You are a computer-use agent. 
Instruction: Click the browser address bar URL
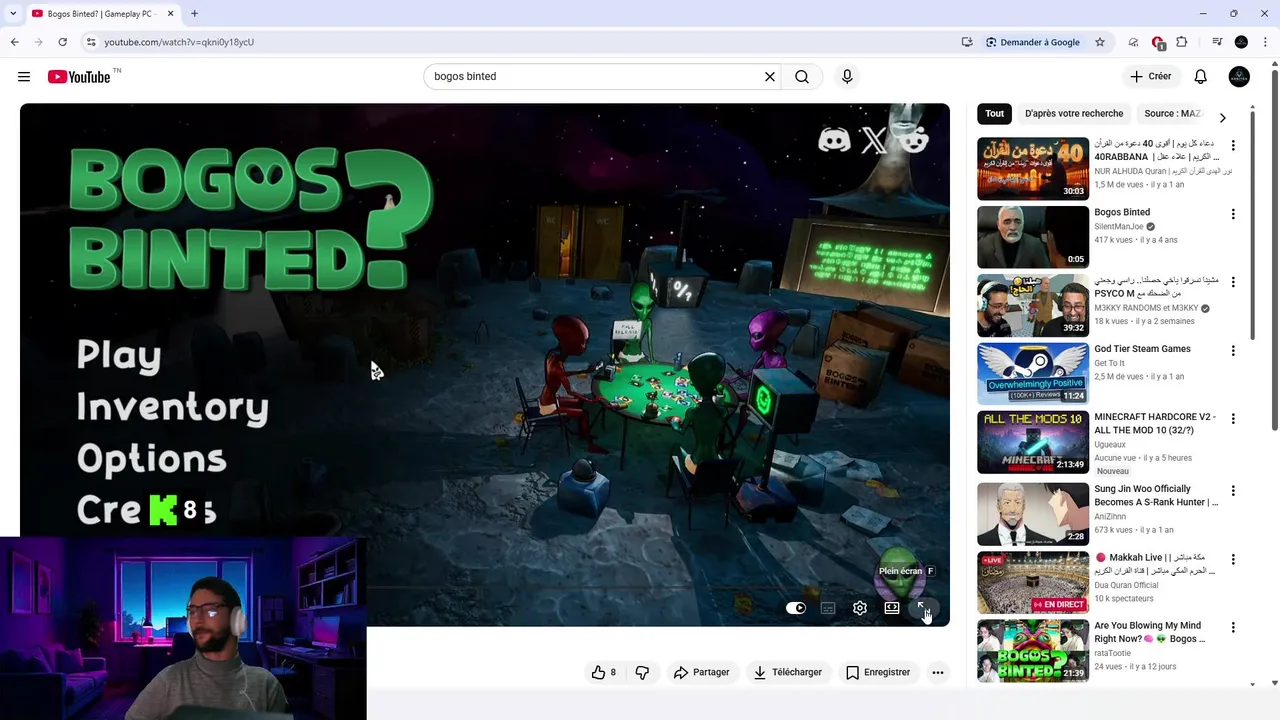tap(179, 42)
